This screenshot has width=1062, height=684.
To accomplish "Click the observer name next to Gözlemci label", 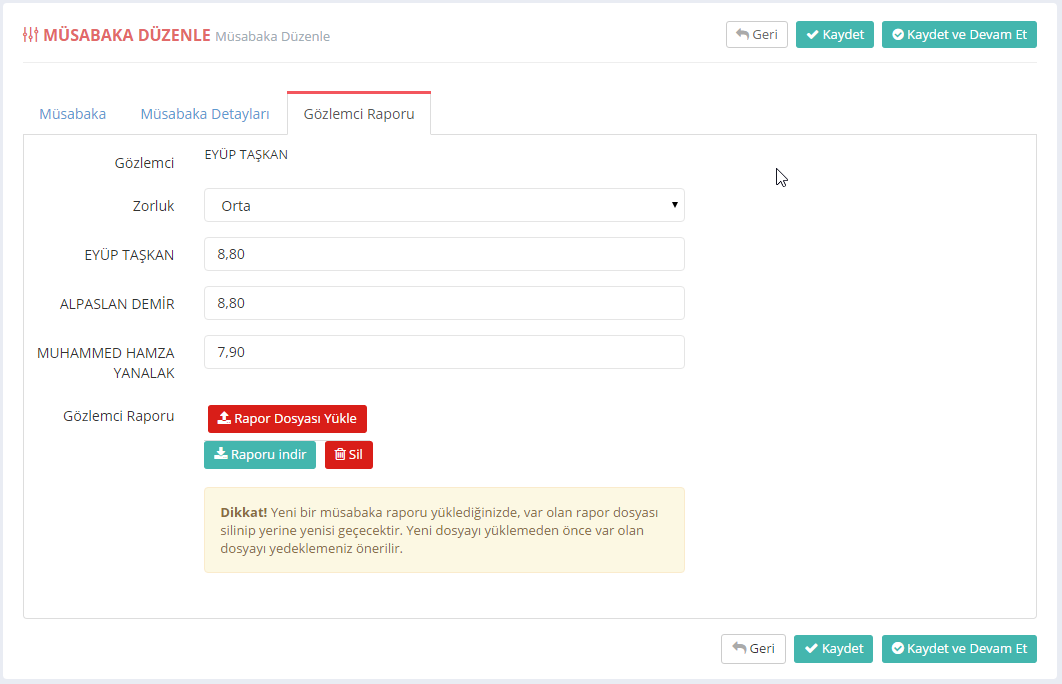I will [x=246, y=155].
